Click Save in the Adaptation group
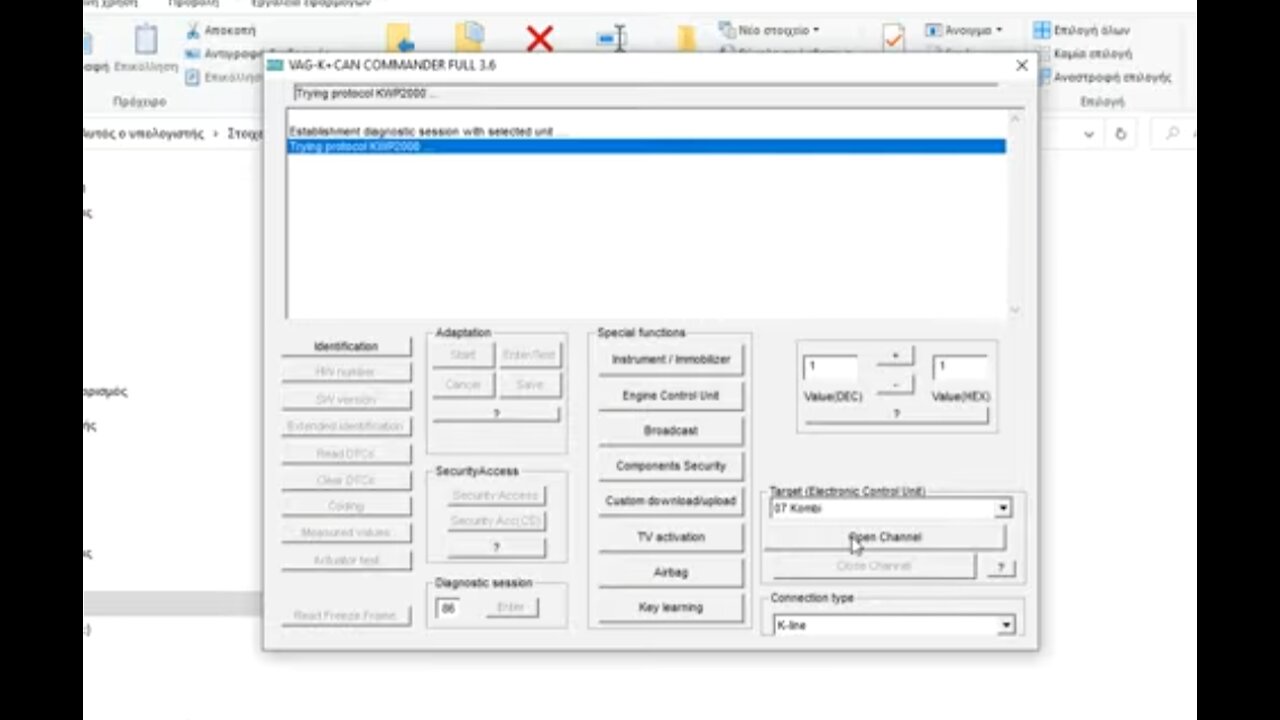Viewport: 1280px width, 720px height. (530, 384)
